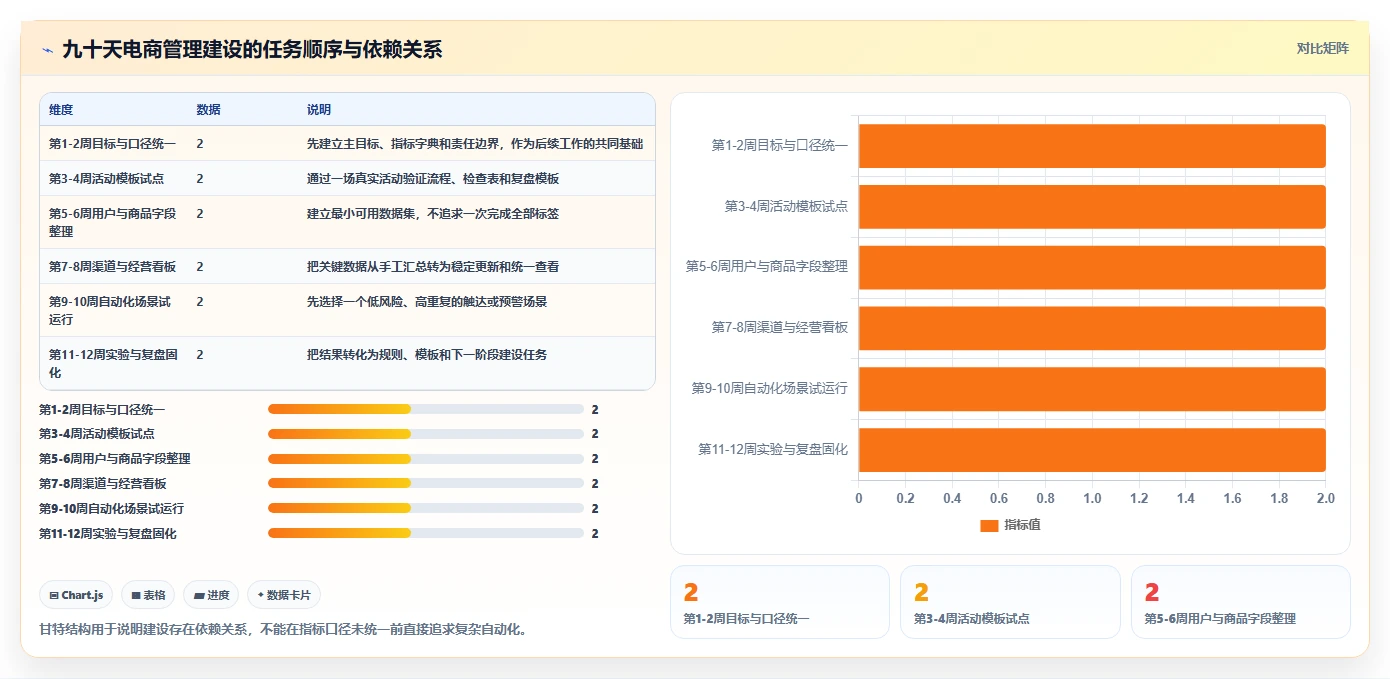Click table cell 第1-2周目标与口径统一
This screenshot has height=679, width=1390.
(x=112, y=144)
